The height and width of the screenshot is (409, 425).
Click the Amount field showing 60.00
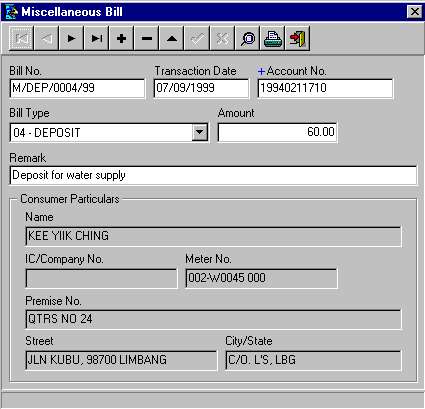277,132
